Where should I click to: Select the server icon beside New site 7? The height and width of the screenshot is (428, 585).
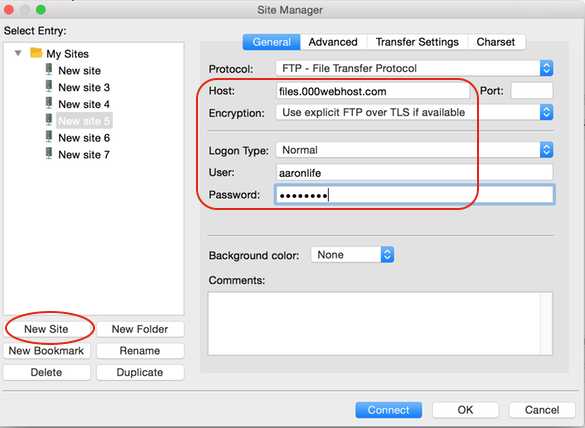click(49, 153)
